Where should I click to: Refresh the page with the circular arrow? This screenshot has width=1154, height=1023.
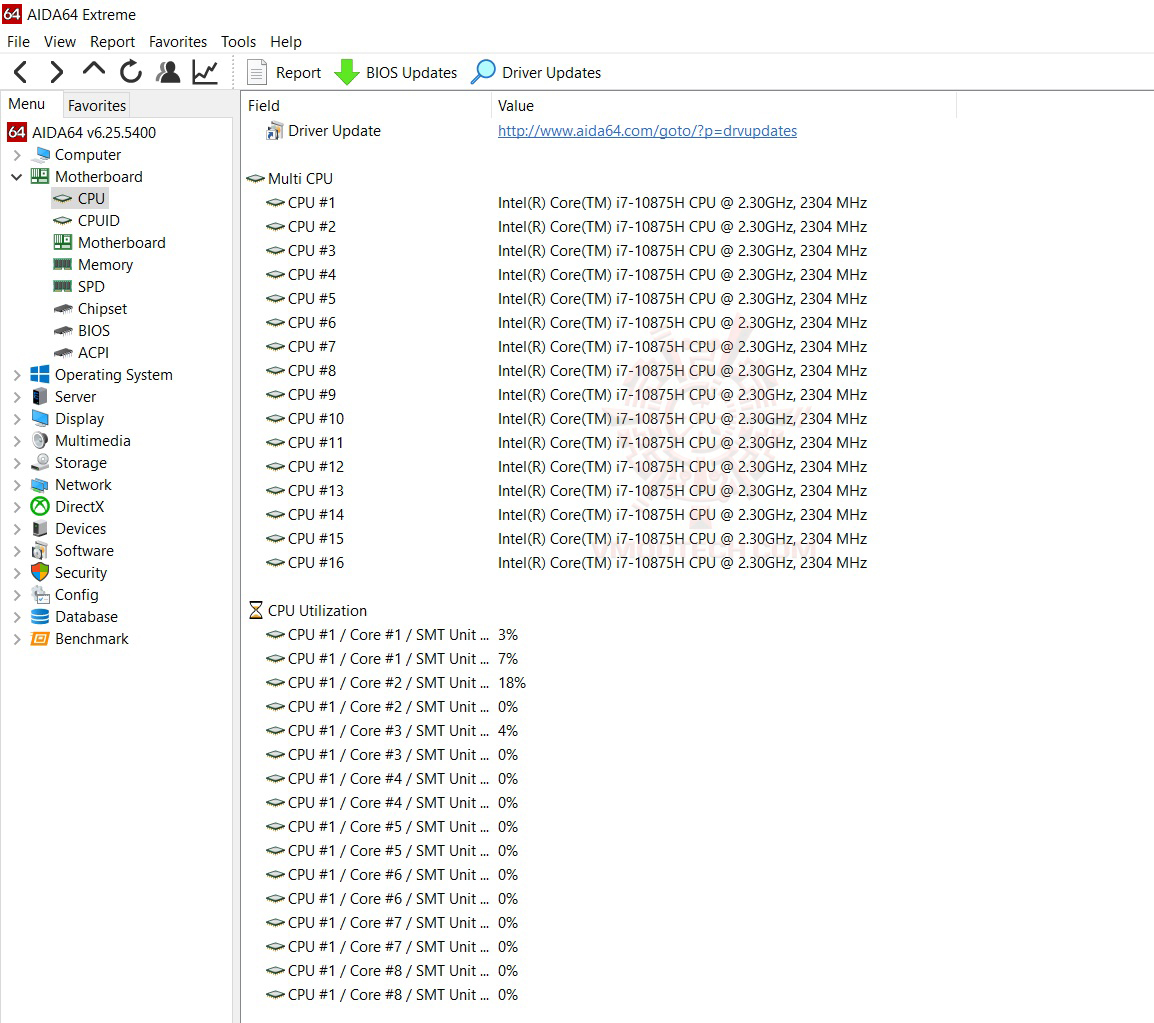point(131,72)
